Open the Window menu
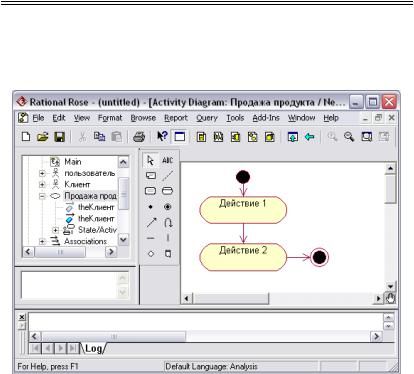The image size is (414, 374). pyautogui.click(x=301, y=118)
